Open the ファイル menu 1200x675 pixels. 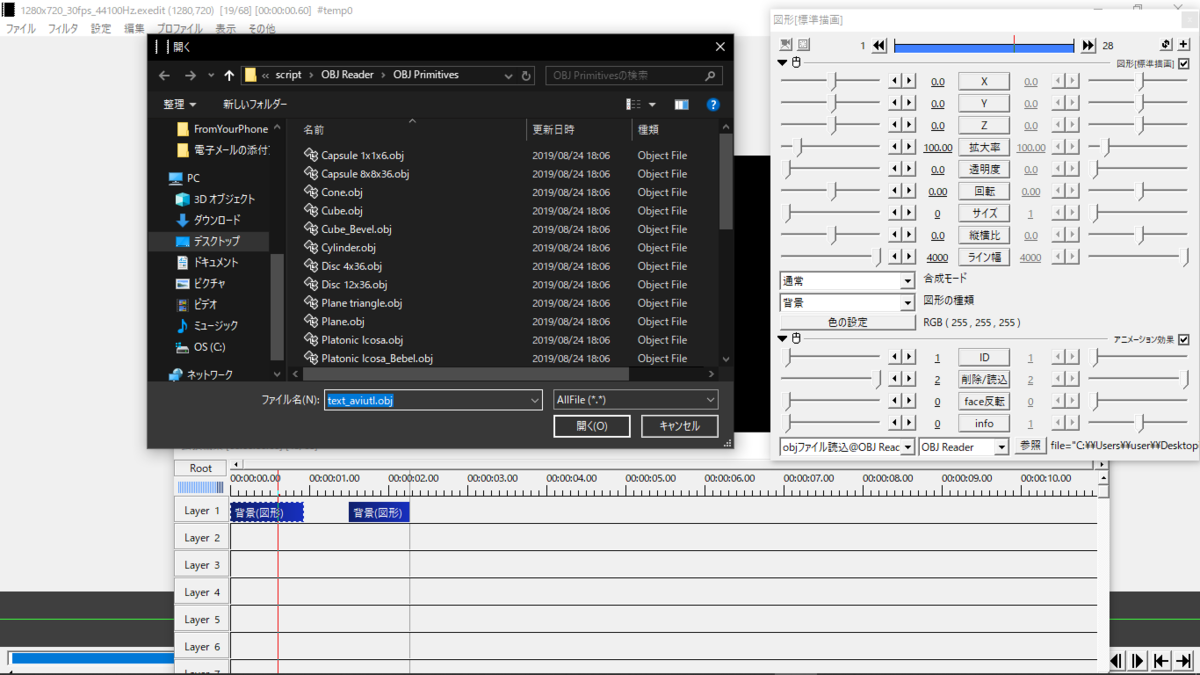[x=21, y=29]
